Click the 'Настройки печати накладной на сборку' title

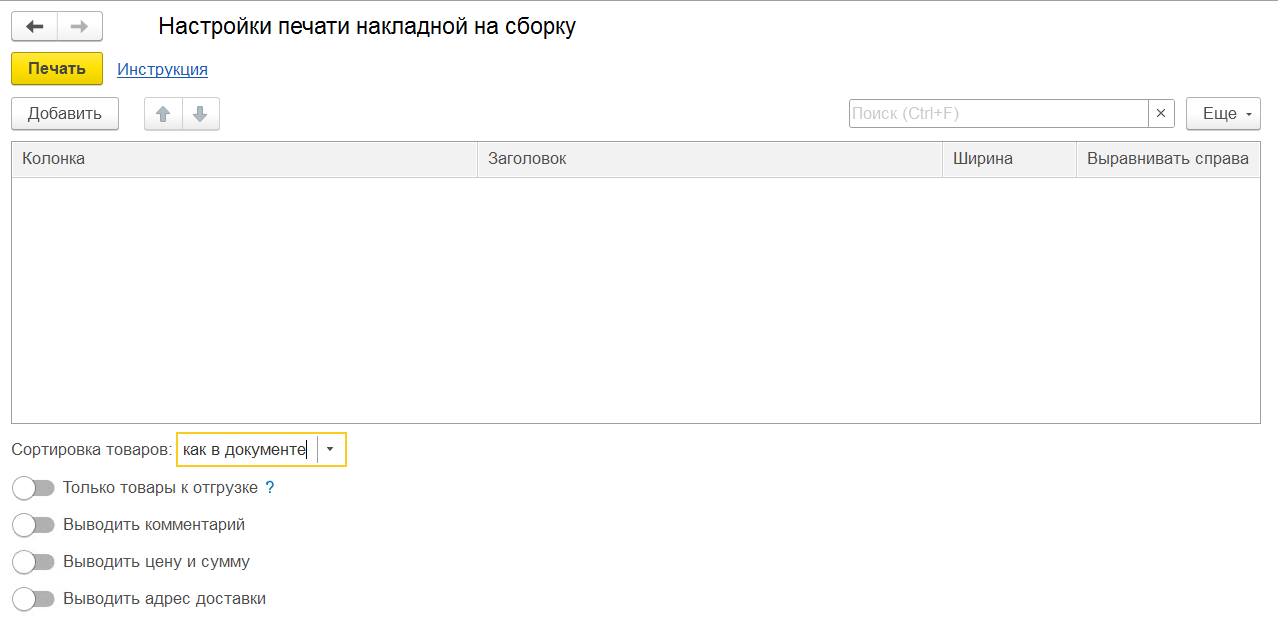[367, 27]
